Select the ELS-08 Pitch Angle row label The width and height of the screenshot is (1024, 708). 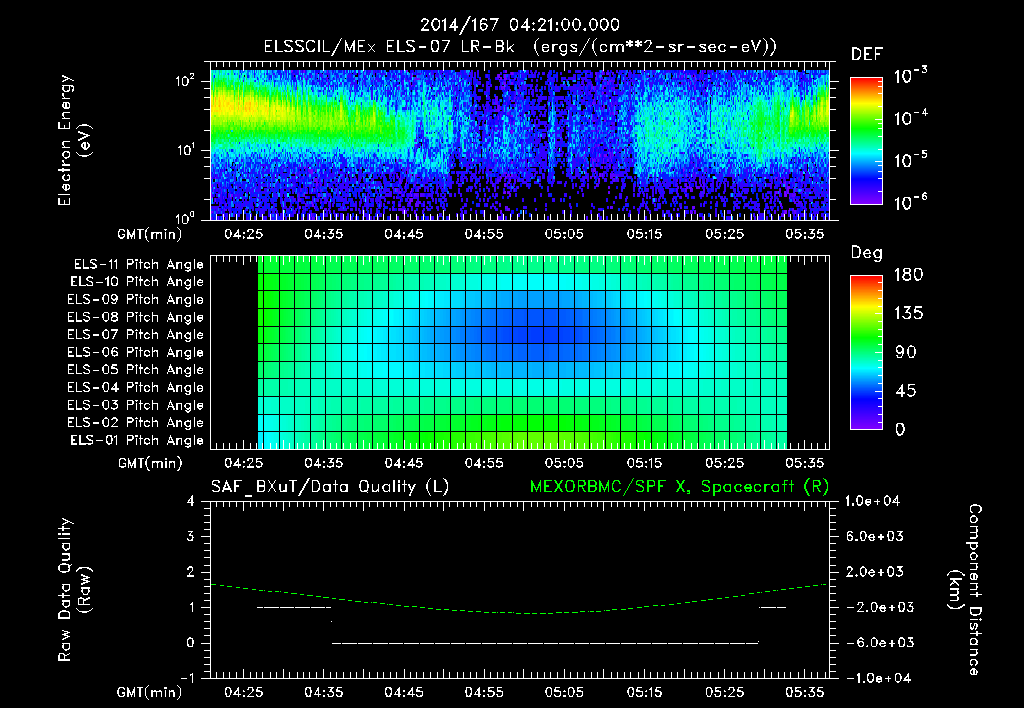click(136, 317)
